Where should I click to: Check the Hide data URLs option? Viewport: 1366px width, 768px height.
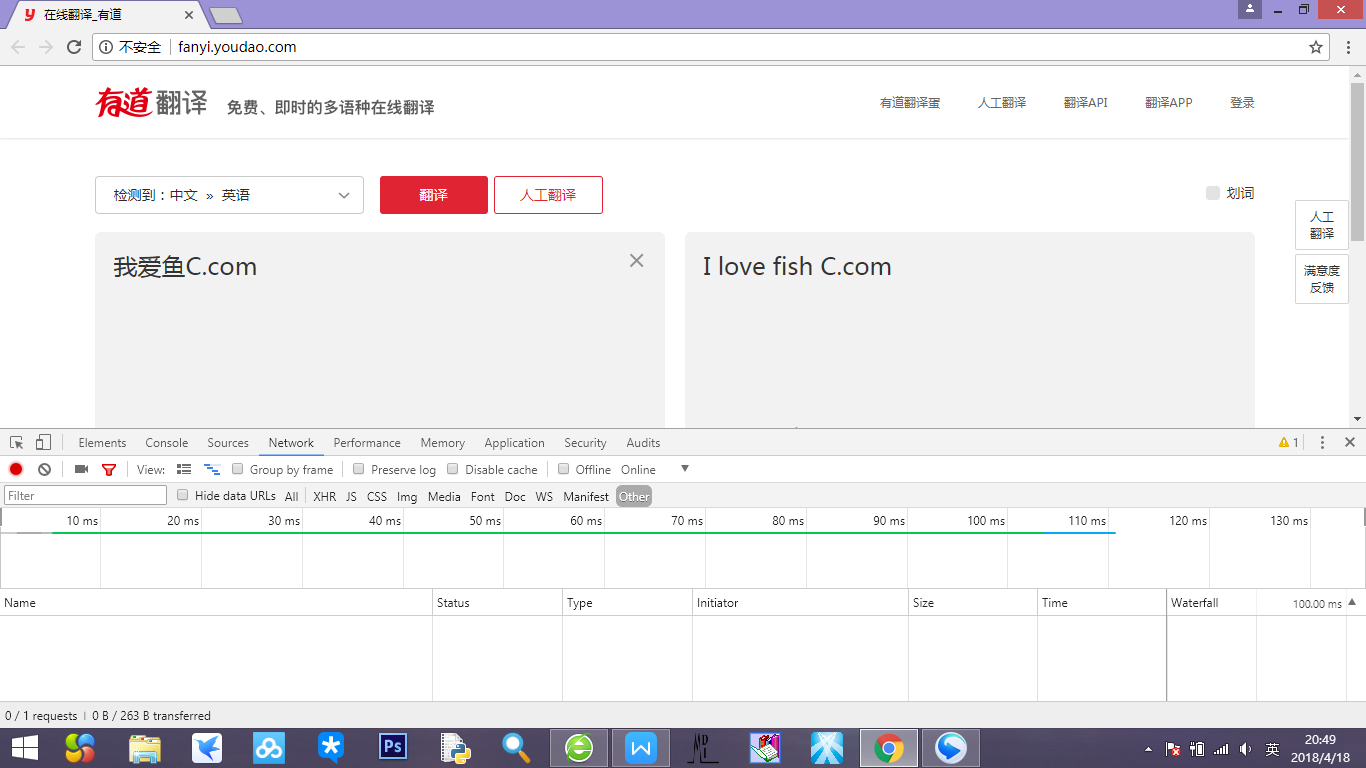(x=183, y=495)
